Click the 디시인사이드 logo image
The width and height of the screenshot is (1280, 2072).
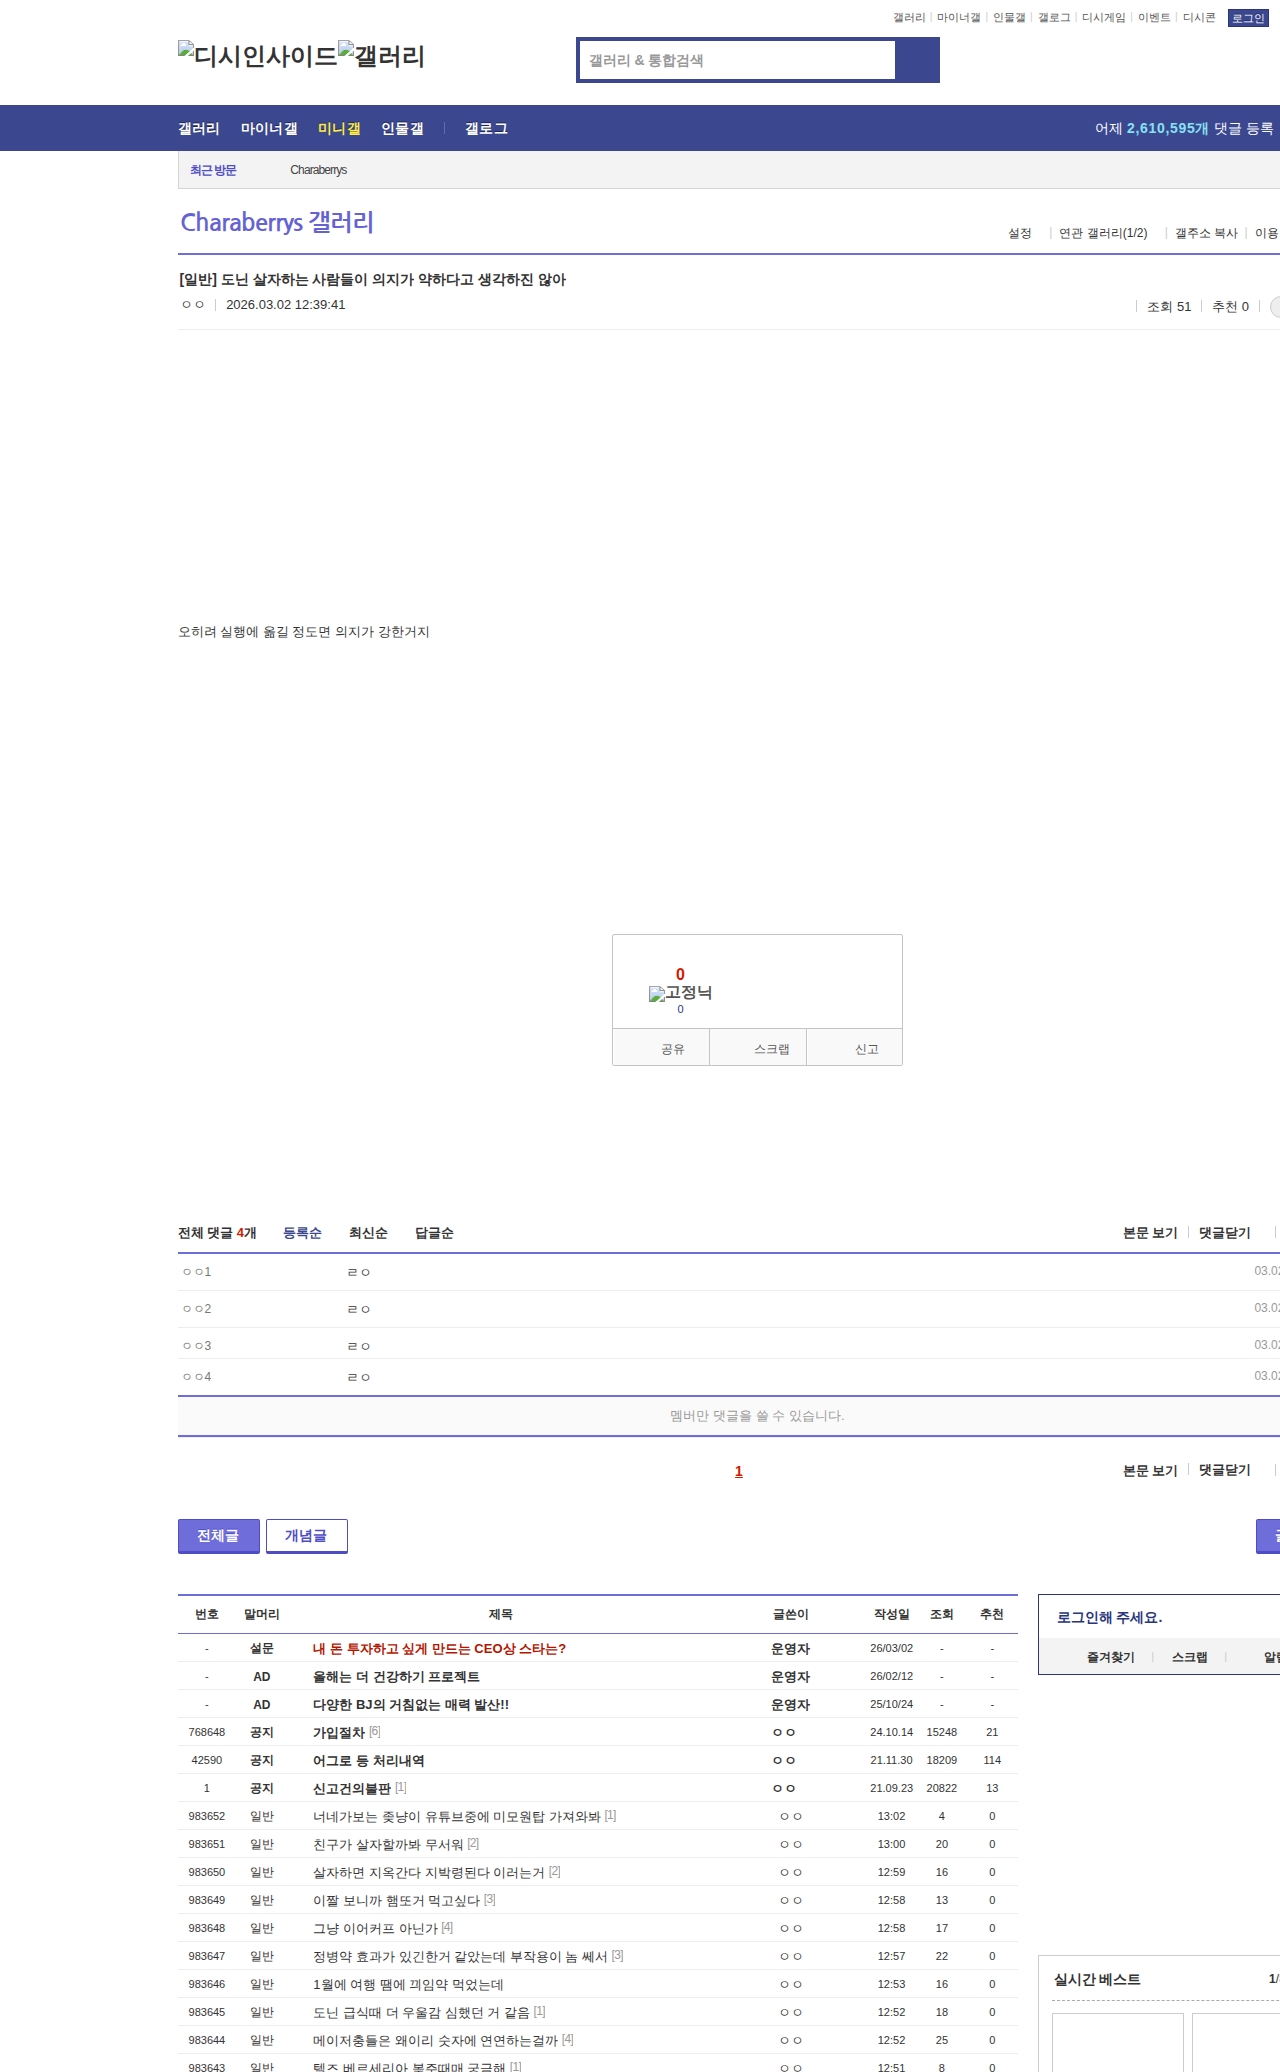[258, 56]
